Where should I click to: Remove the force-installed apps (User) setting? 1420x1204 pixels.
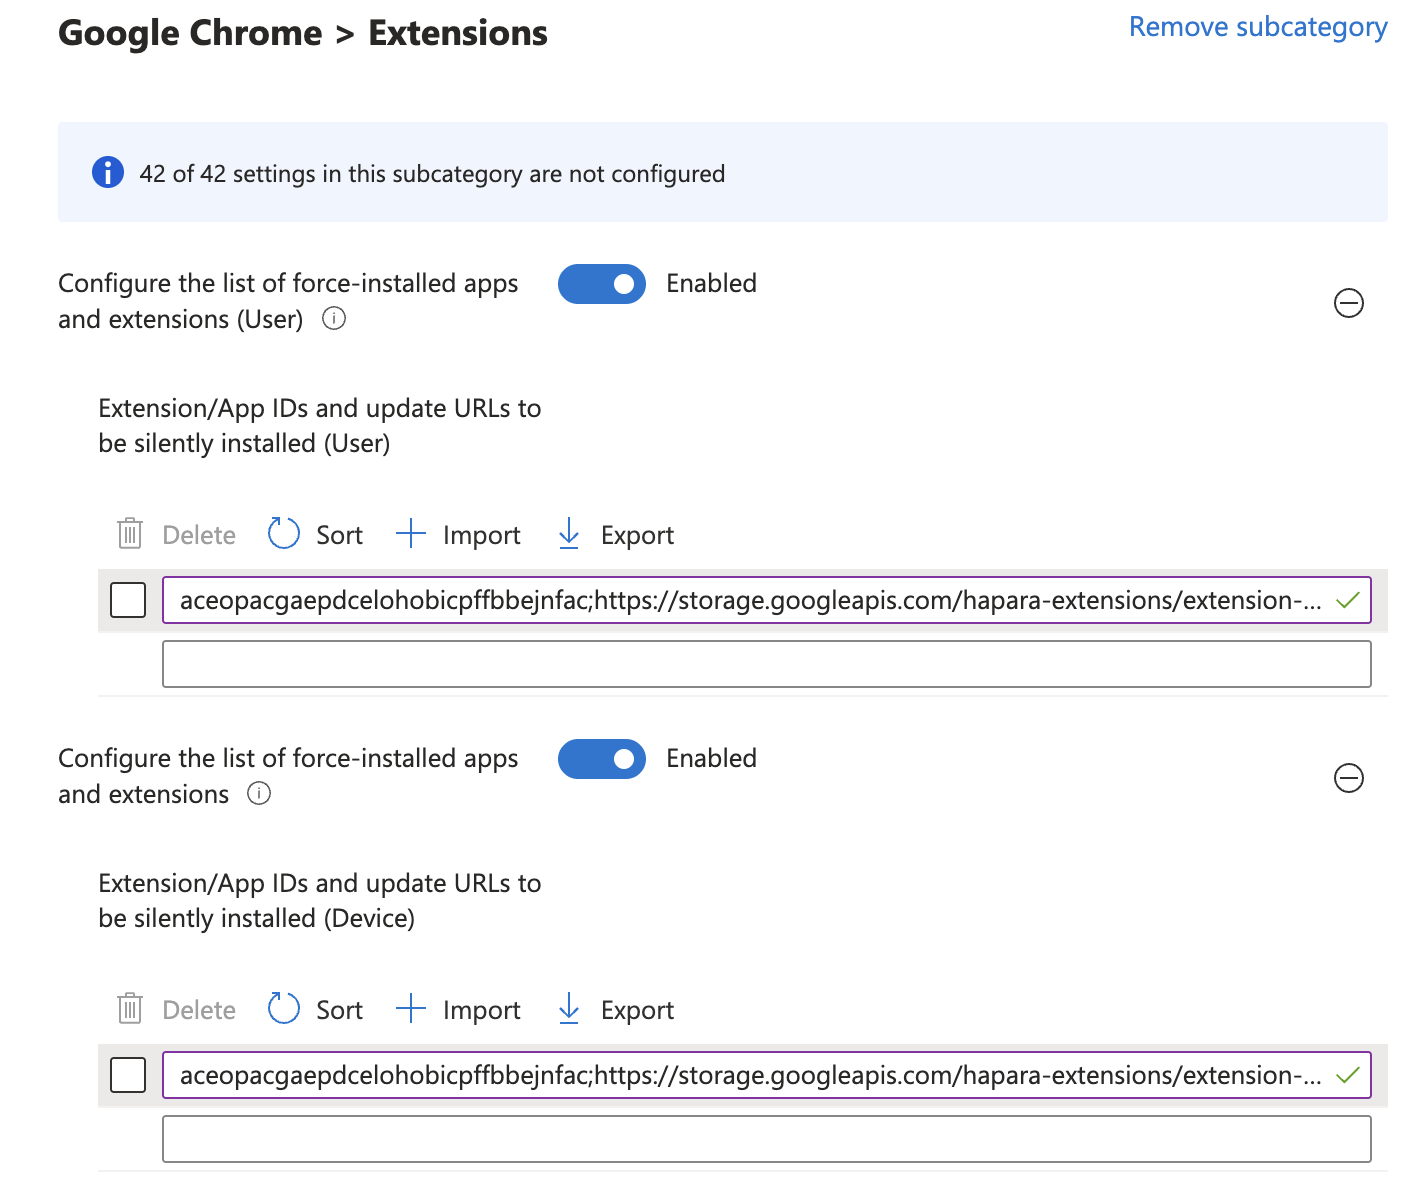[x=1349, y=303]
